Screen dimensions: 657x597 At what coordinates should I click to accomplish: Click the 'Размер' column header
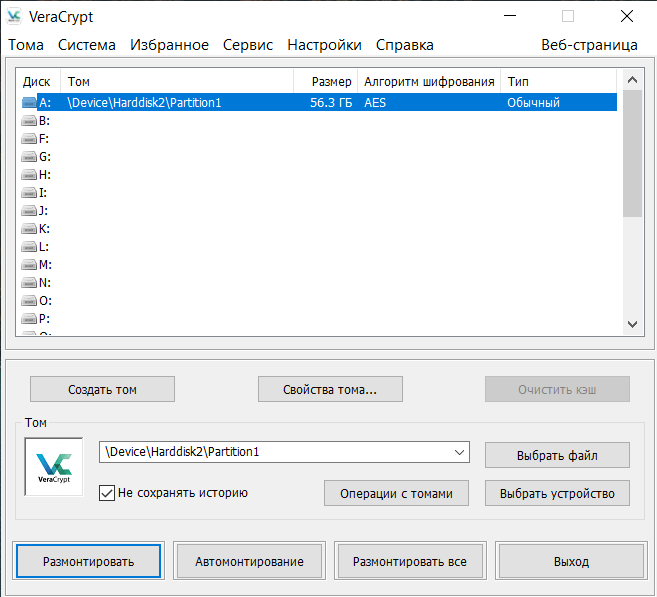(326, 81)
